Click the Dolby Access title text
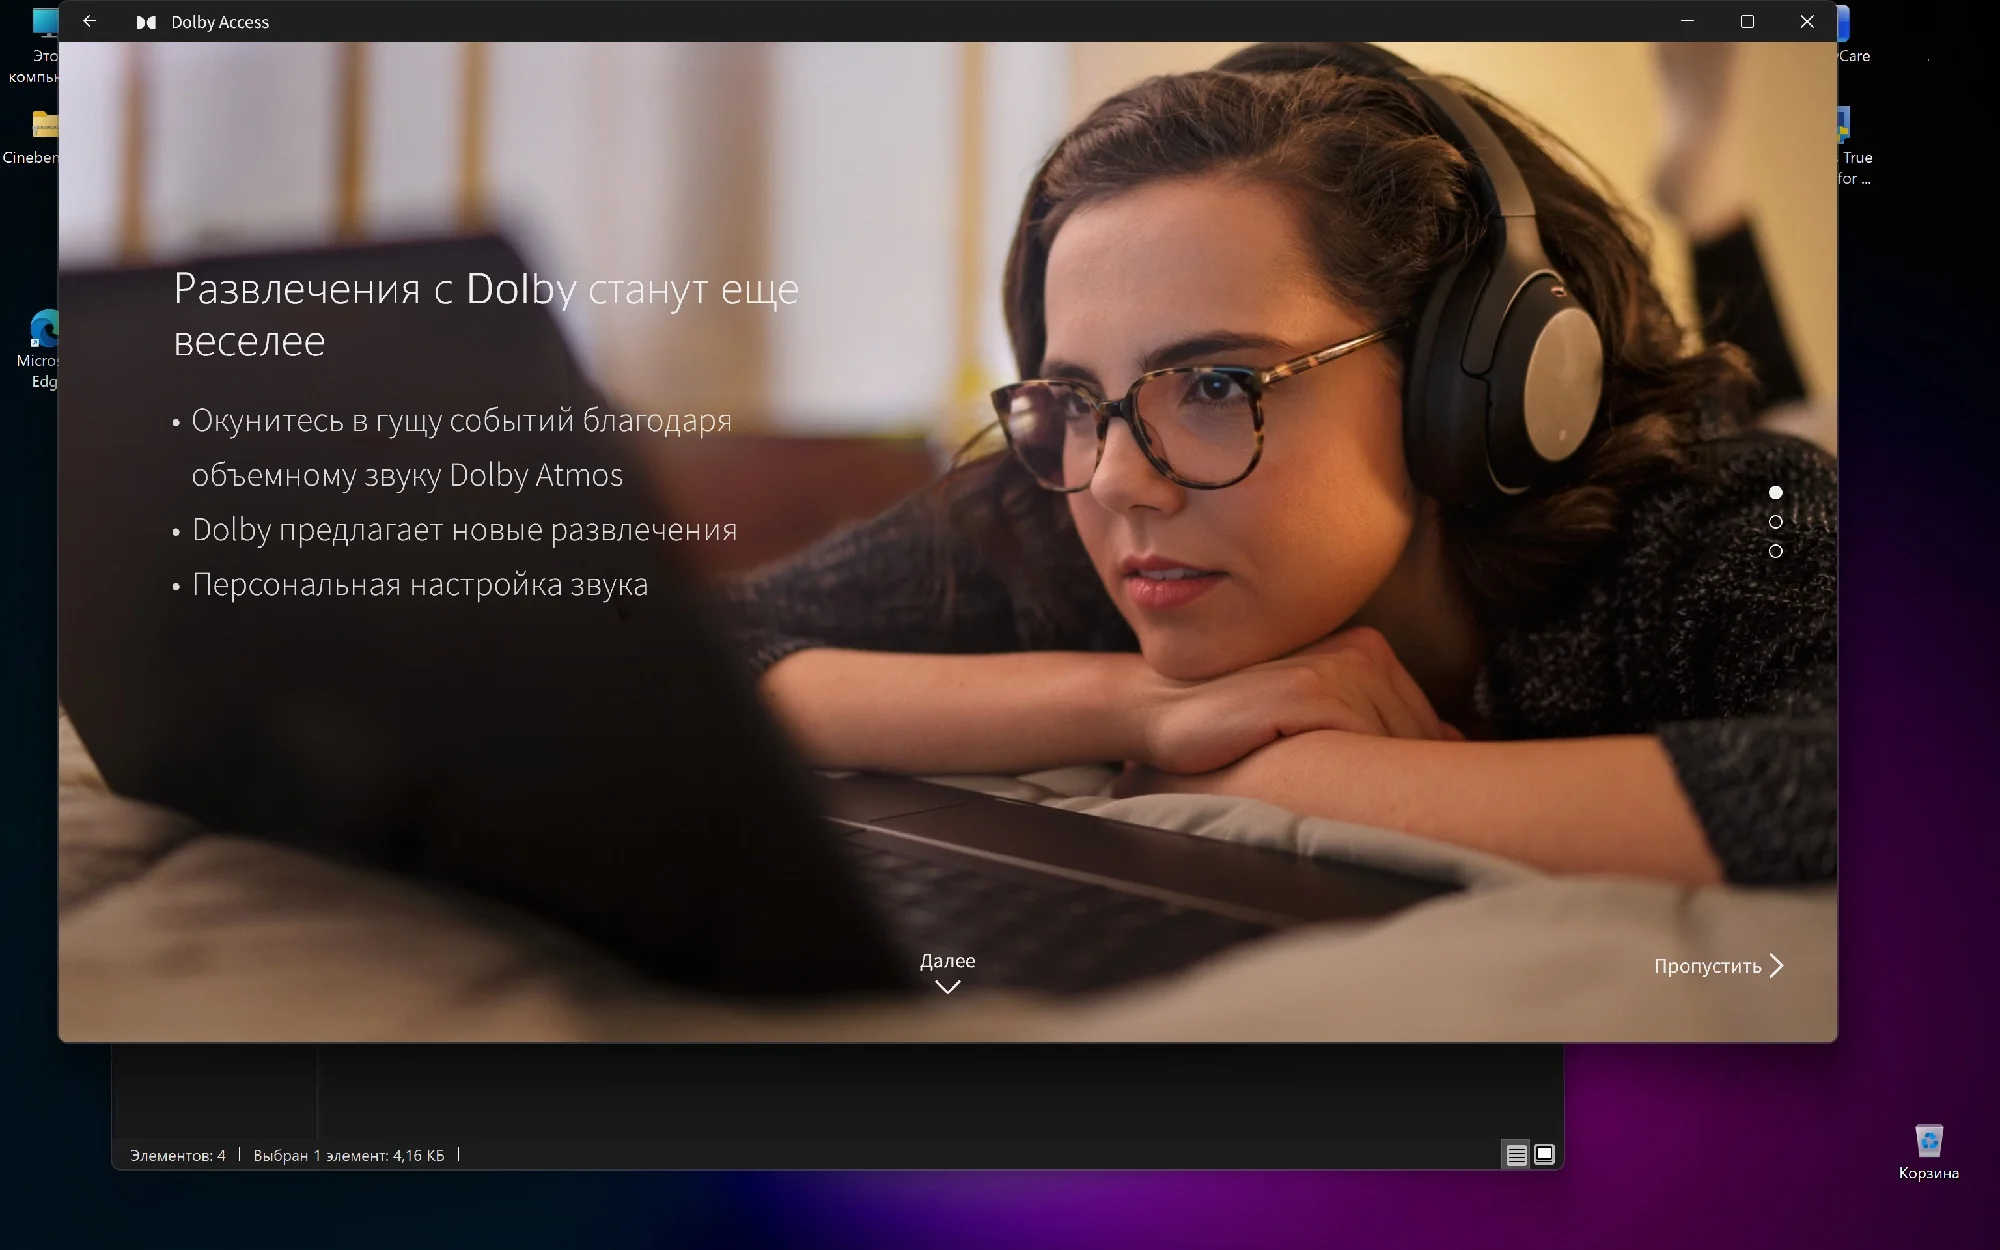Screen dimensions: 2000x1250 [x=220, y=22]
